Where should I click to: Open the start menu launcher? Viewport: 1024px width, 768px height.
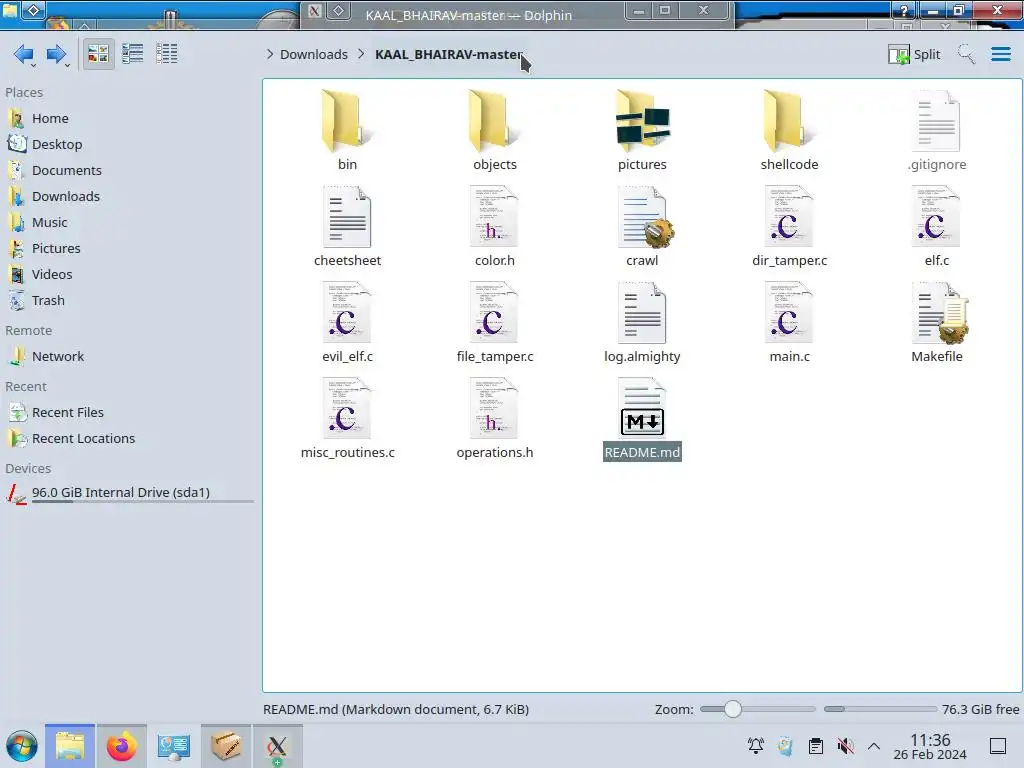coord(22,746)
